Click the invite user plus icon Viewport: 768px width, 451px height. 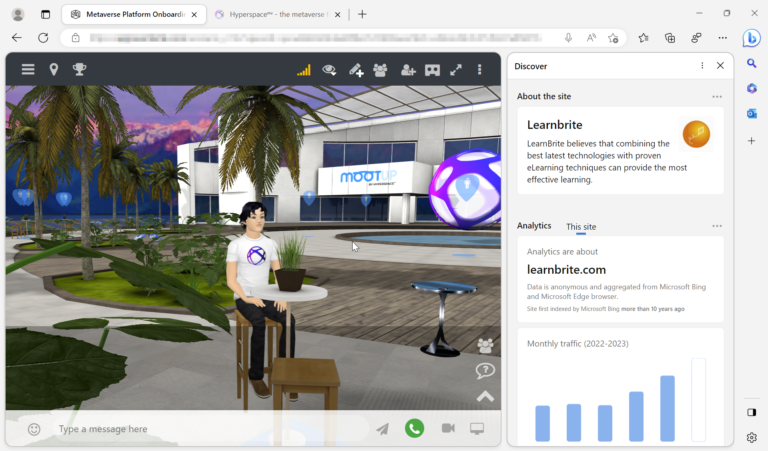pyautogui.click(x=408, y=70)
